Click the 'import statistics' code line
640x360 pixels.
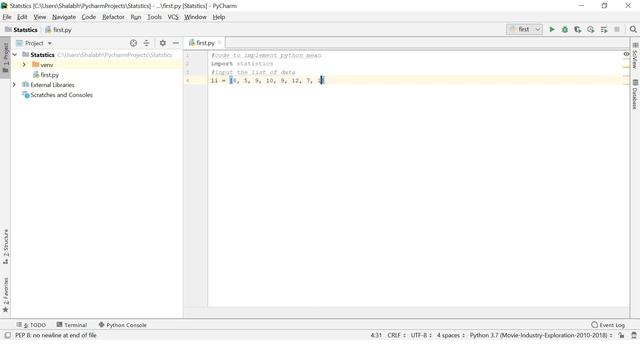click(x=242, y=64)
